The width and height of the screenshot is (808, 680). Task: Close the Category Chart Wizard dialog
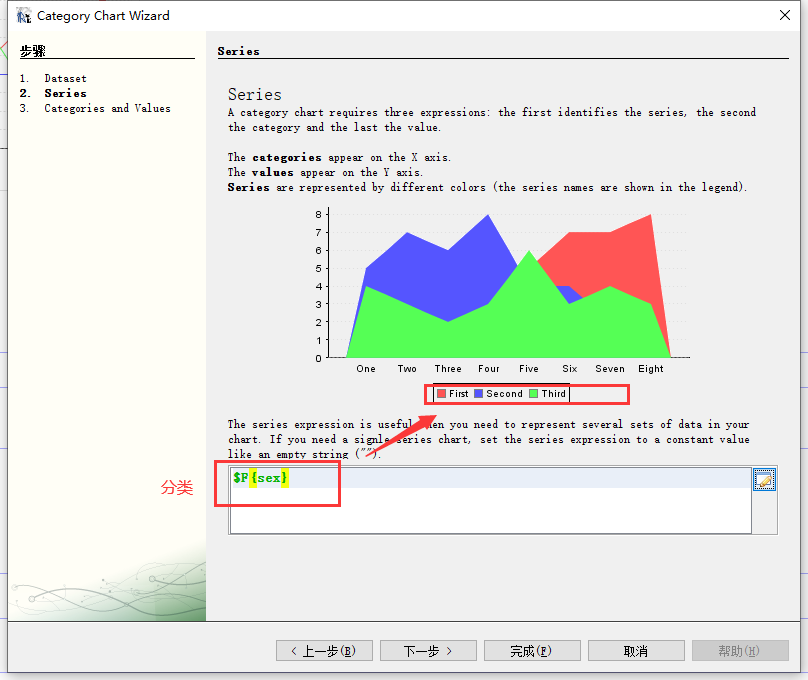784,15
